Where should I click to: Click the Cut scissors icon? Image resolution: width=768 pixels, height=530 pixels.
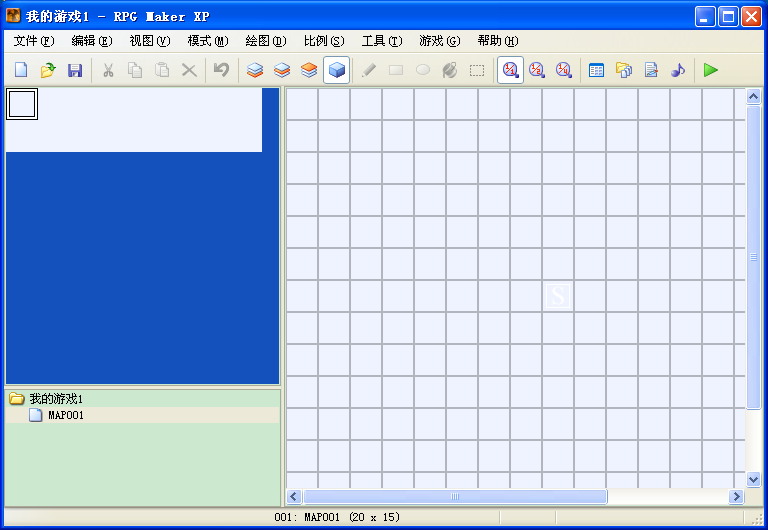(108, 70)
